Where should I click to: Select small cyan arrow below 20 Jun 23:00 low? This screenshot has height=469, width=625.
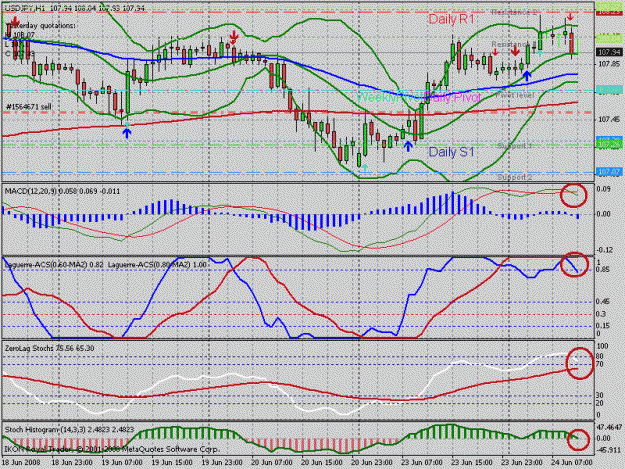pos(364,168)
